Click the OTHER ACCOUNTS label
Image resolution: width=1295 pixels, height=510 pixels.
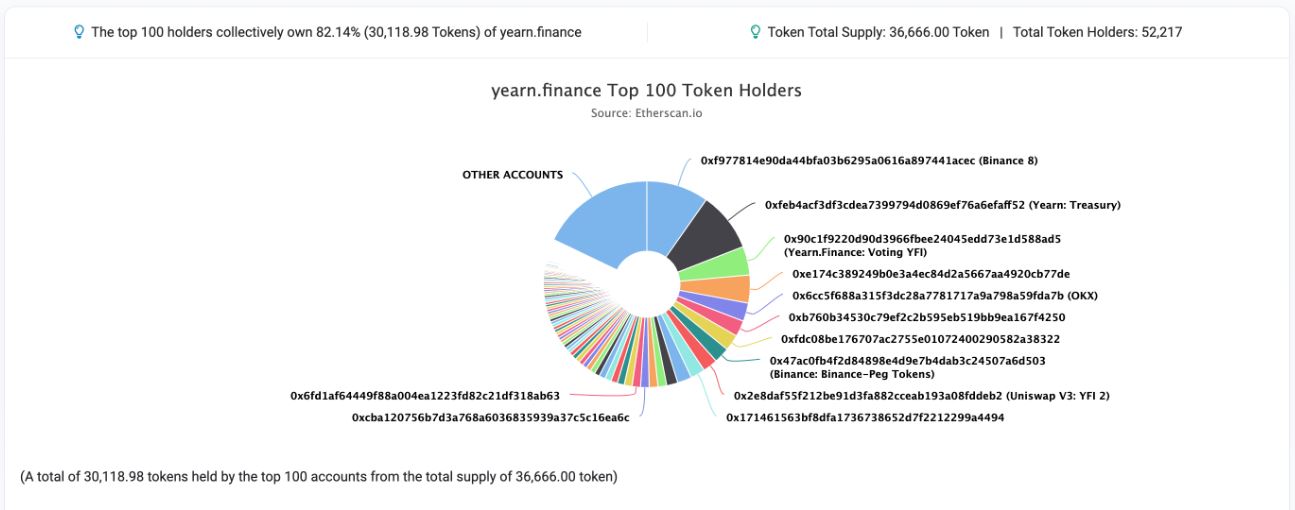coord(512,175)
